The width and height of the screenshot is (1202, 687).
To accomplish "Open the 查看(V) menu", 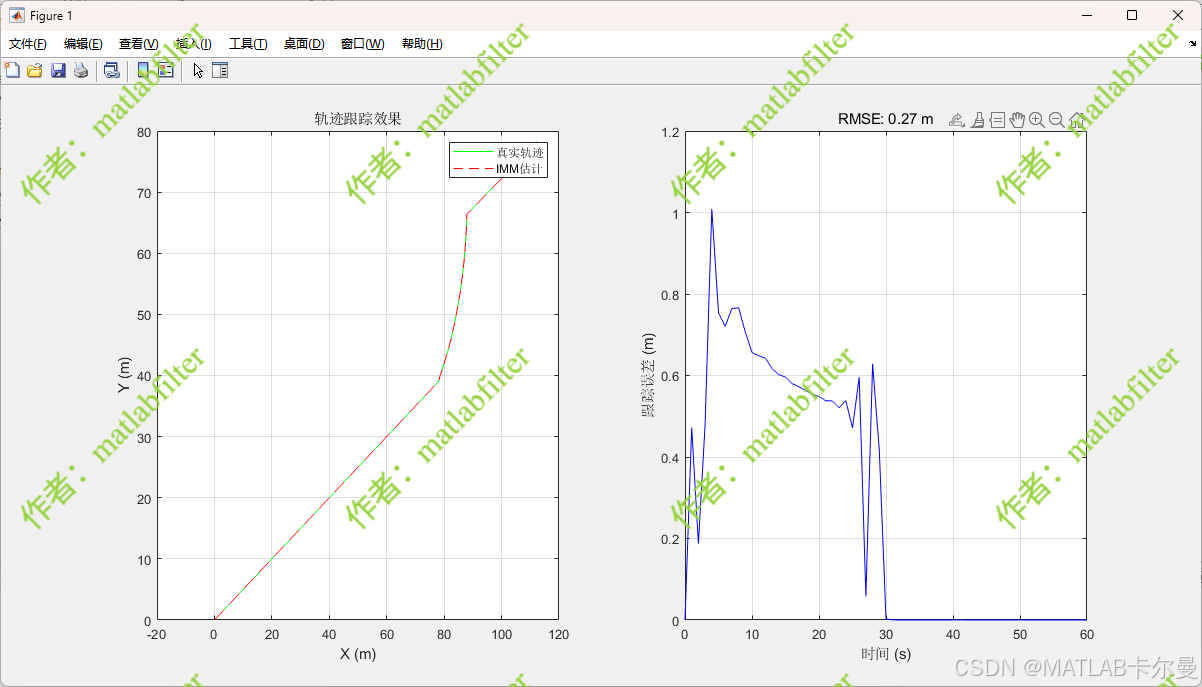I will click(138, 44).
